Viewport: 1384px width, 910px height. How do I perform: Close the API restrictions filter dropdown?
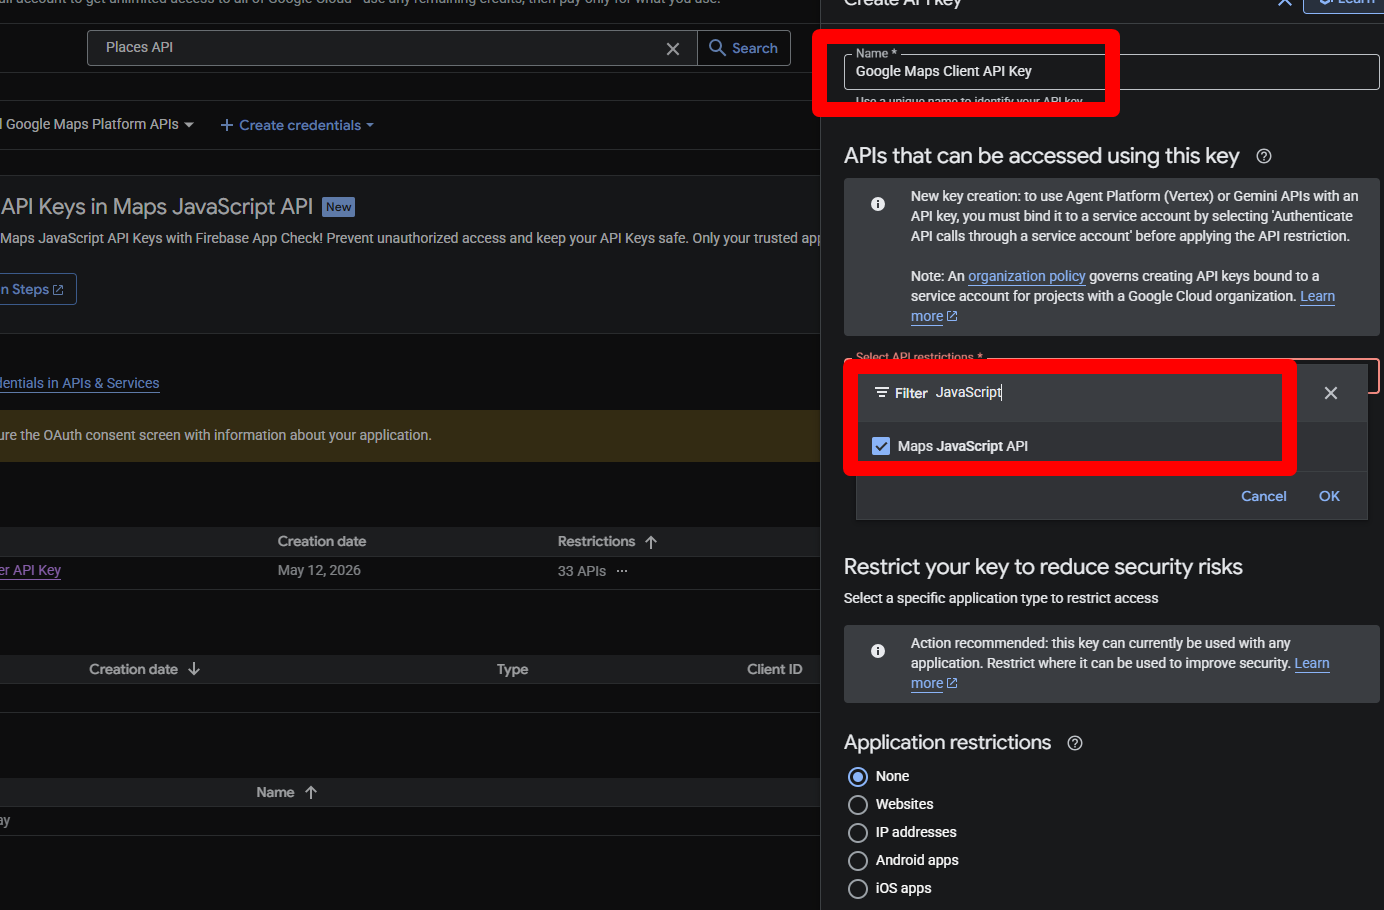[1331, 393]
